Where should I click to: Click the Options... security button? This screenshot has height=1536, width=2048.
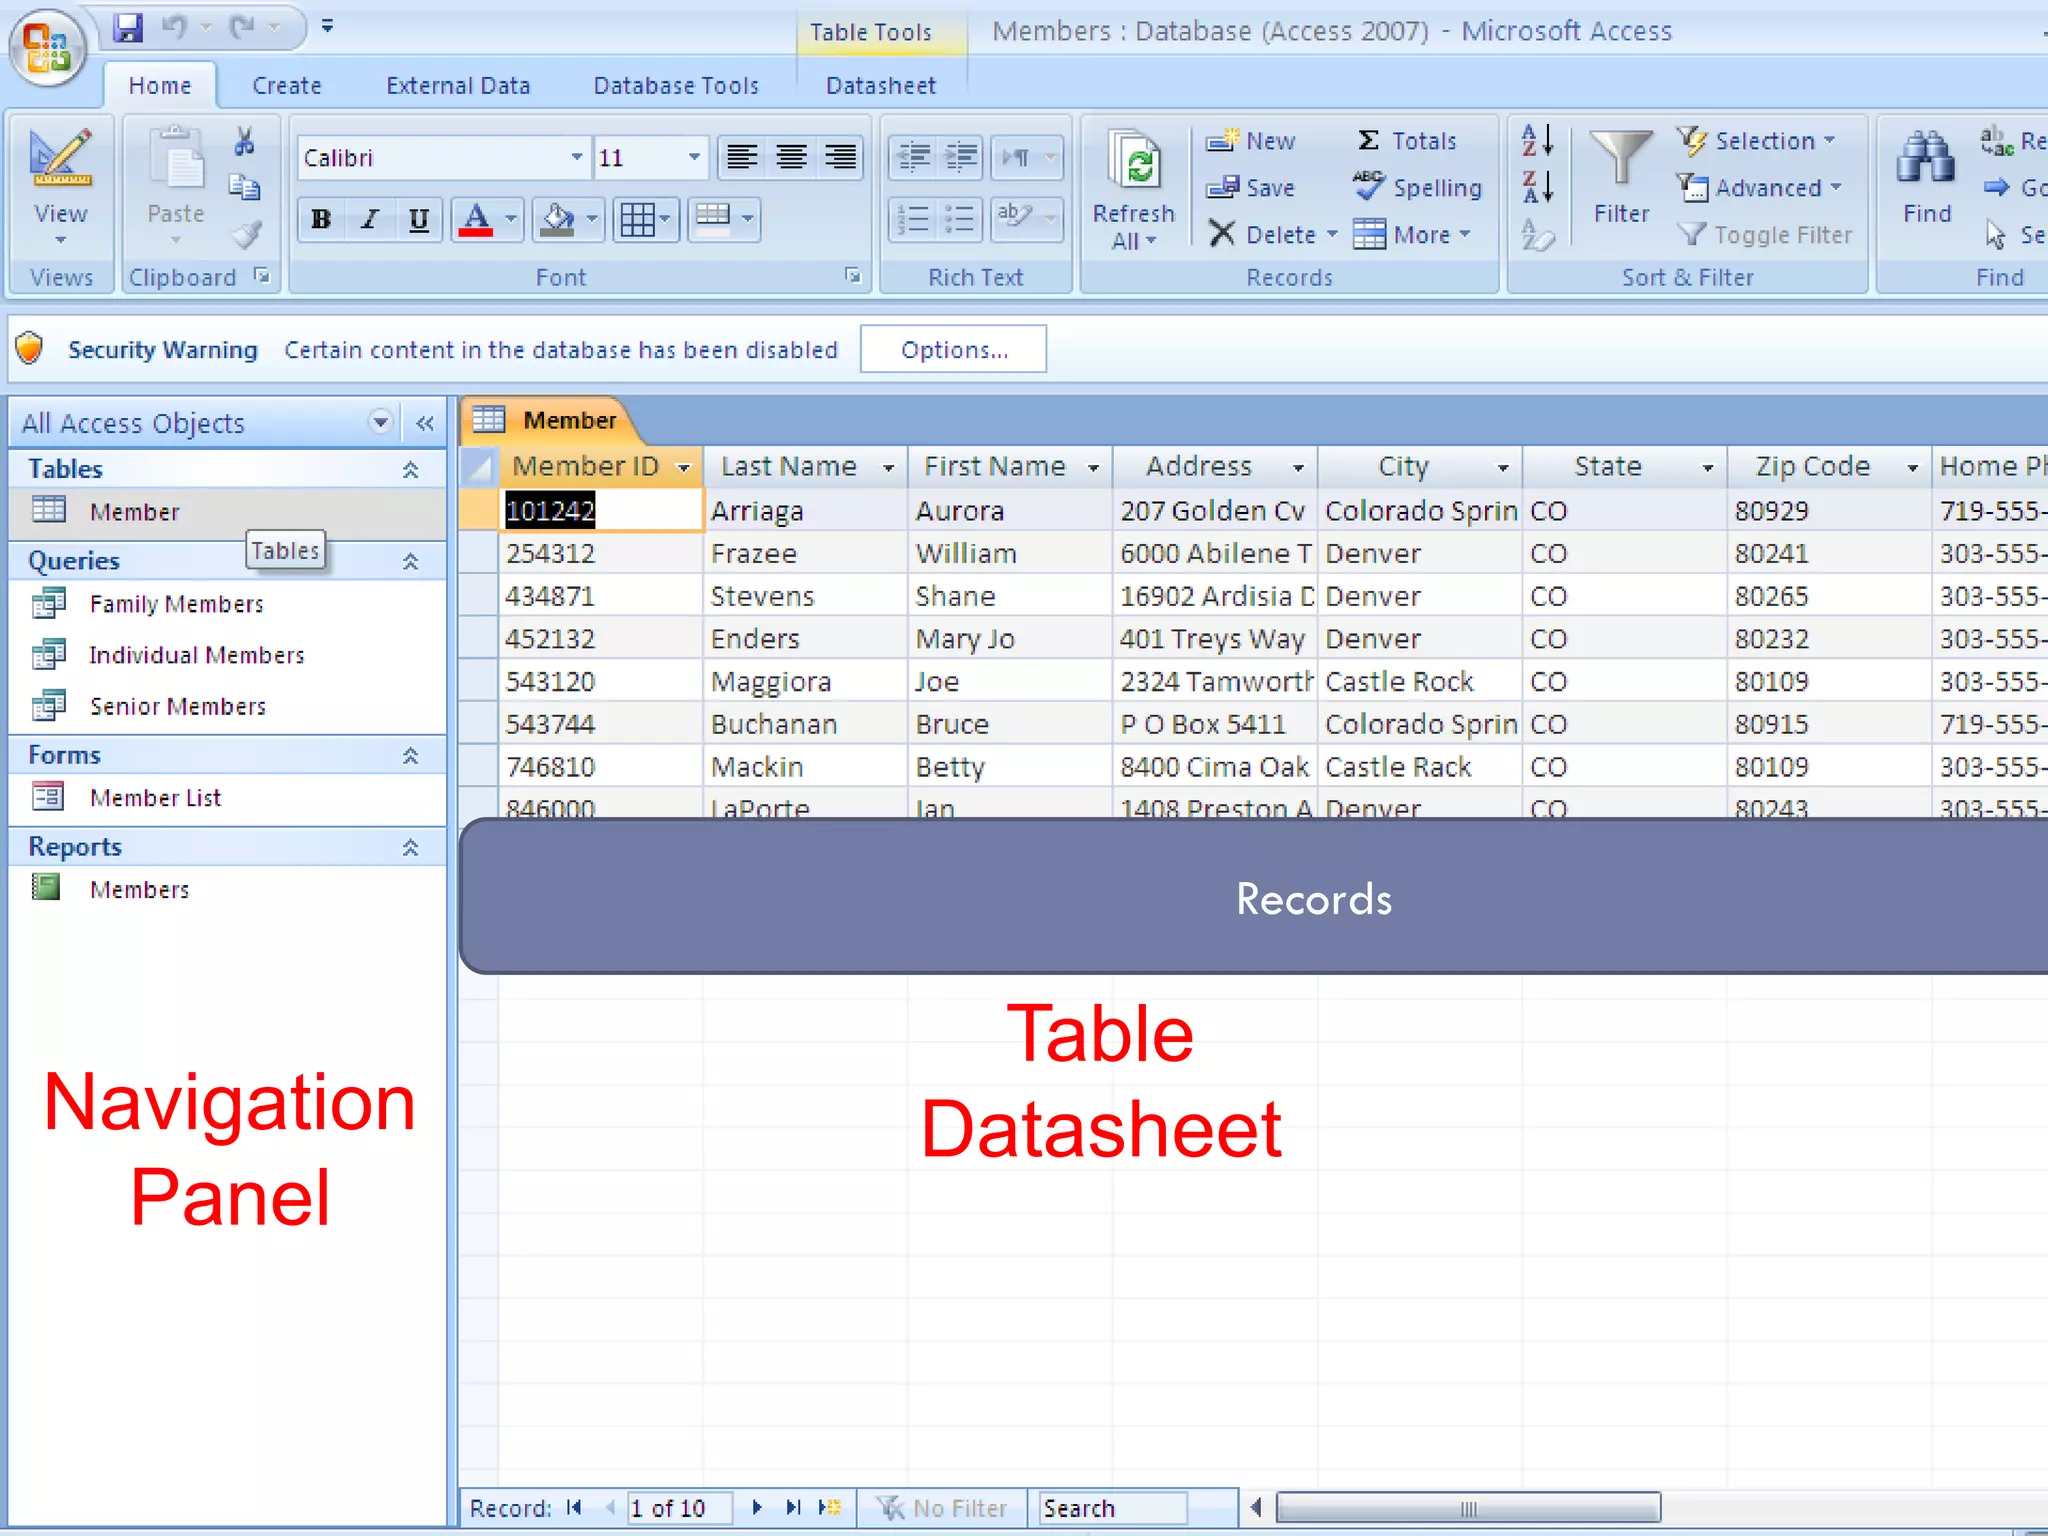954,349
